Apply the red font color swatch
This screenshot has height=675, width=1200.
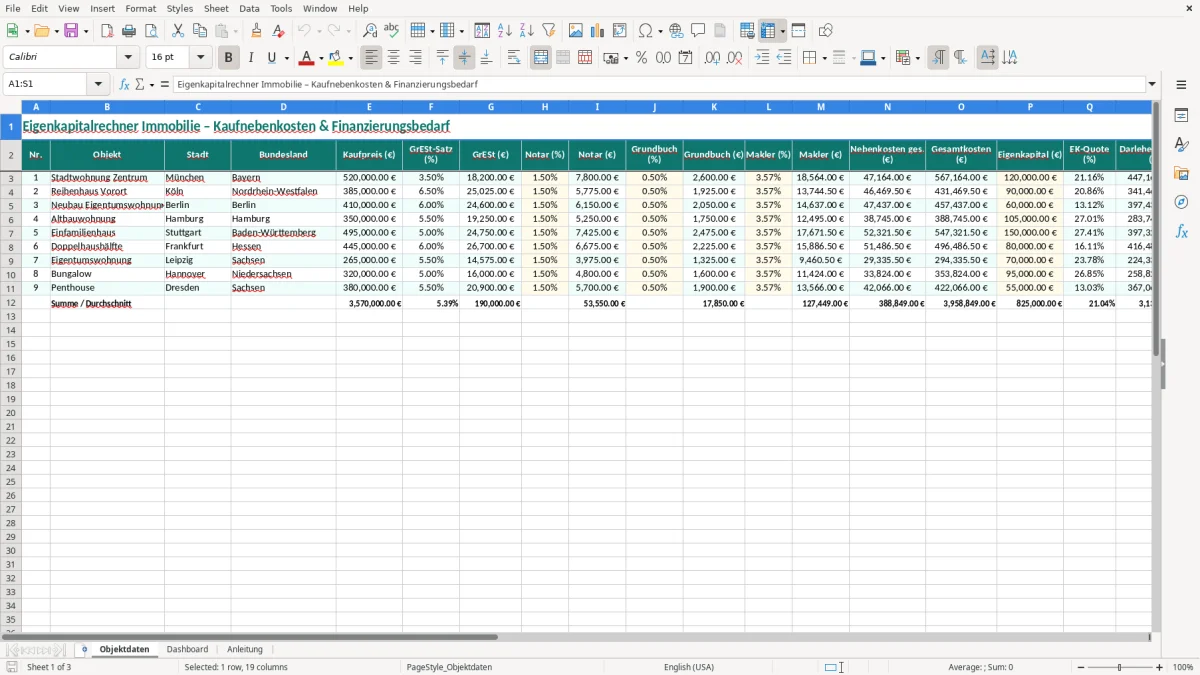306,58
